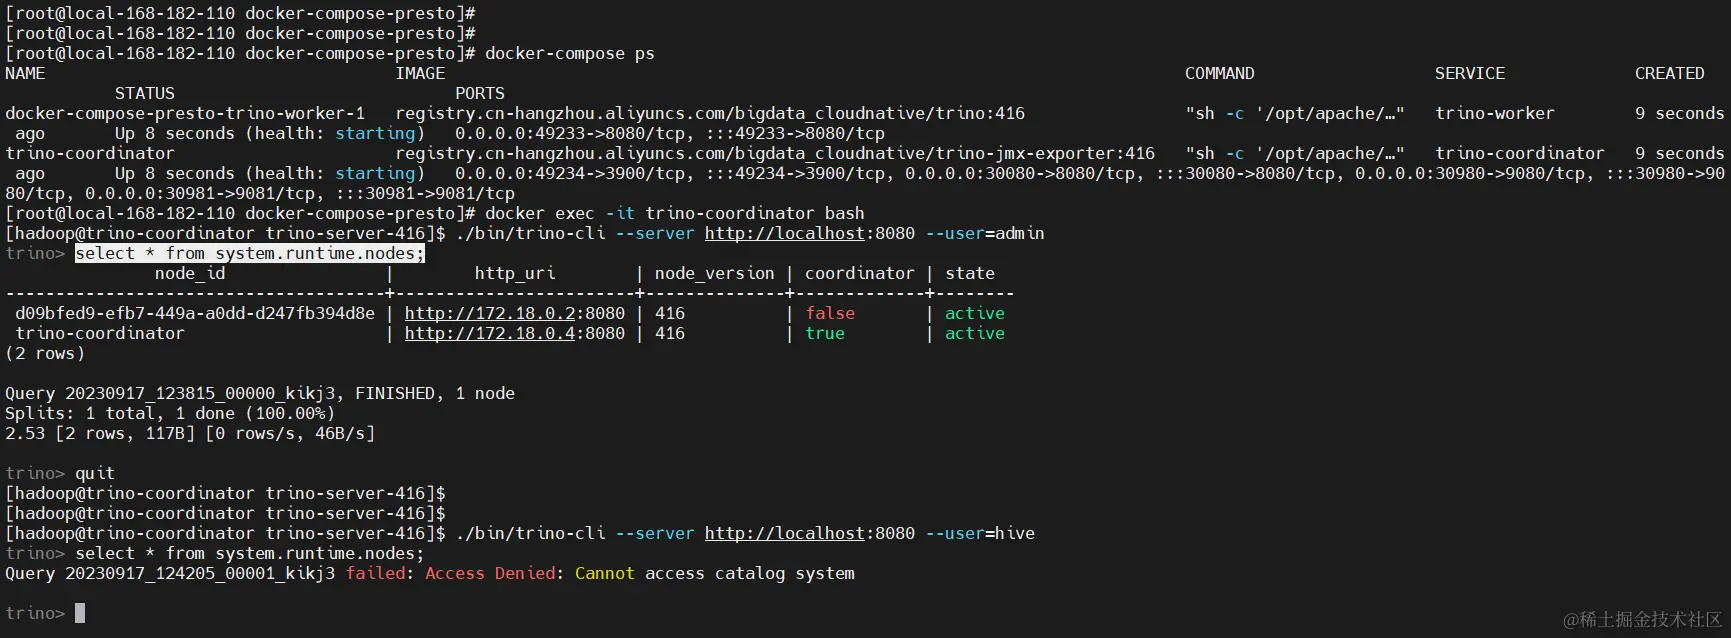Click the state column header
Image resolution: width=1731 pixels, height=638 pixels.
[x=970, y=273]
